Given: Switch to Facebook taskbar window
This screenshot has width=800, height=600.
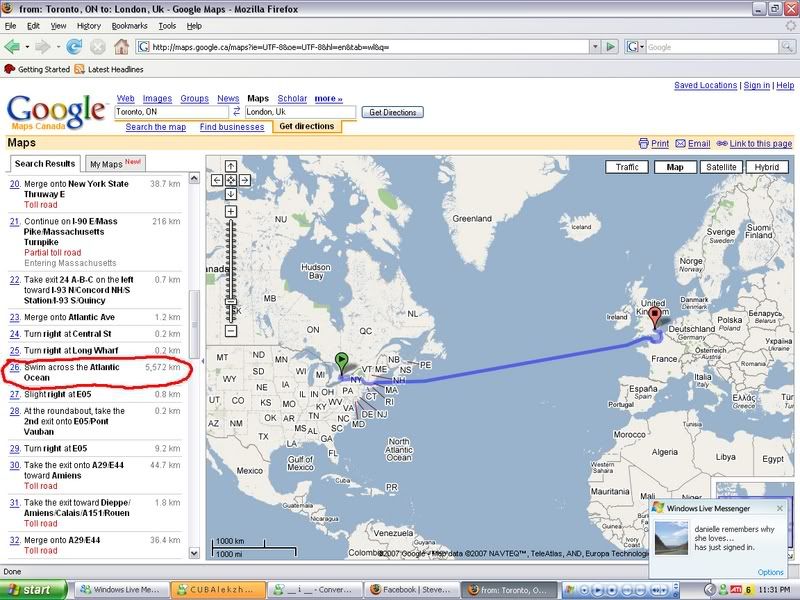Looking at the screenshot, I should (412, 590).
